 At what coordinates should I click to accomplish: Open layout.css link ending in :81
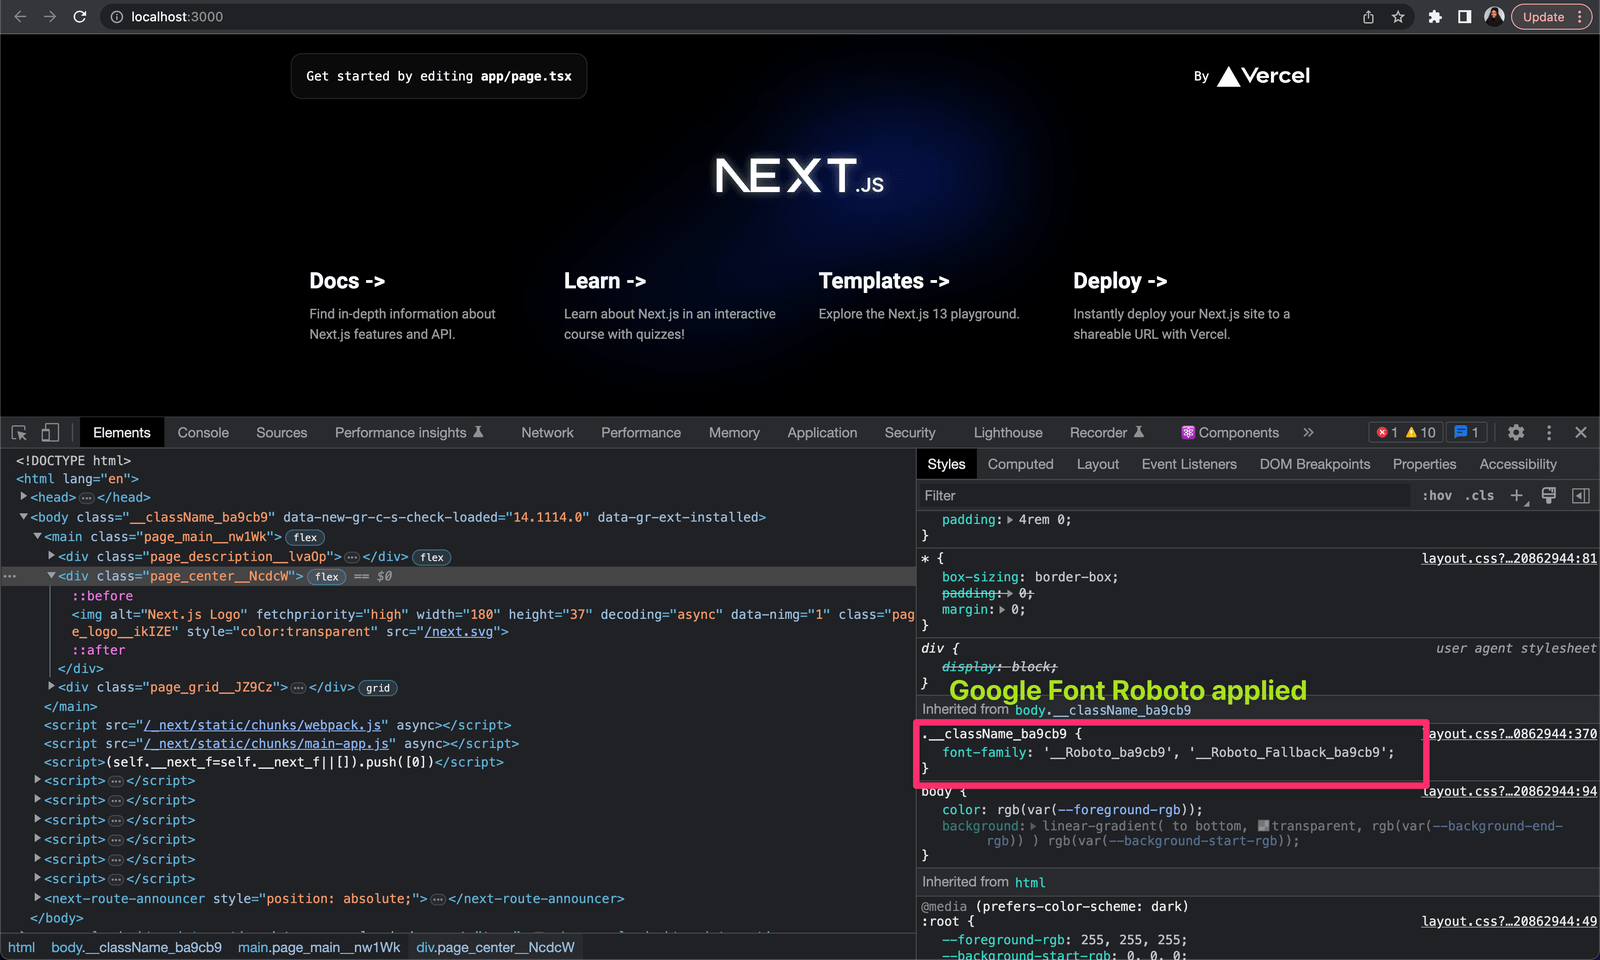point(1509,559)
